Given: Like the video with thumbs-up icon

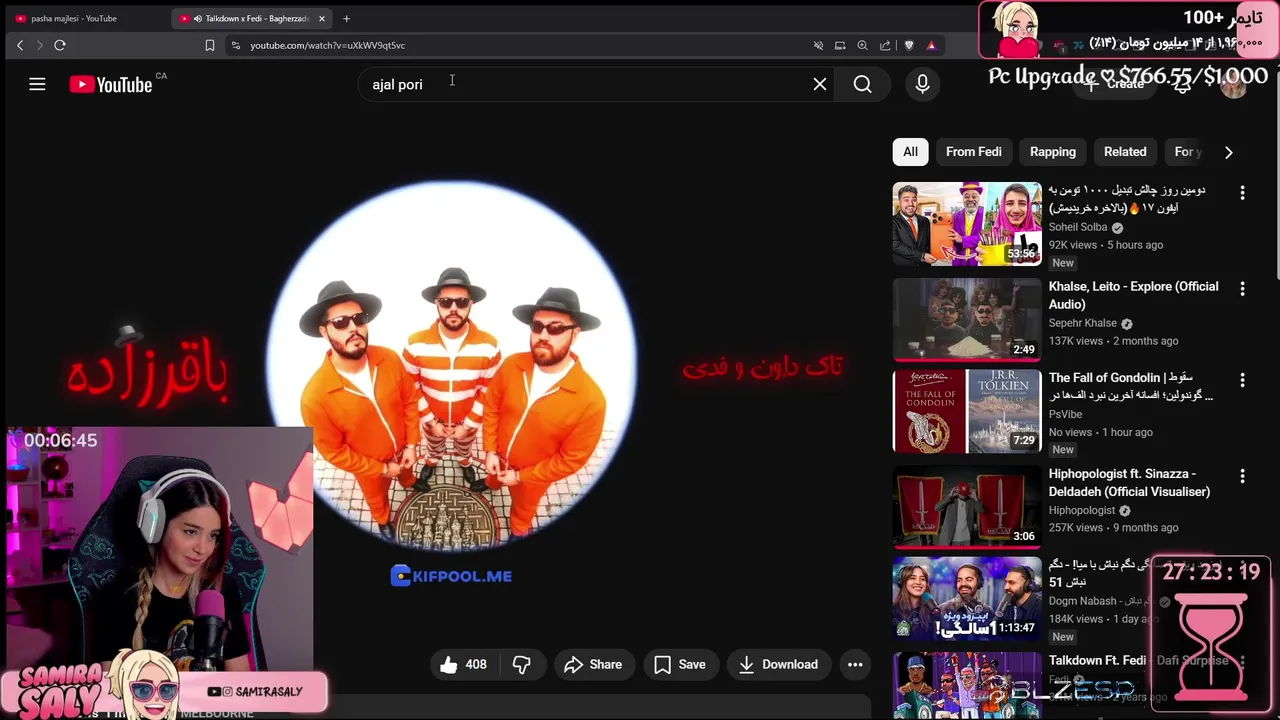Looking at the screenshot, I should [463, 664].
